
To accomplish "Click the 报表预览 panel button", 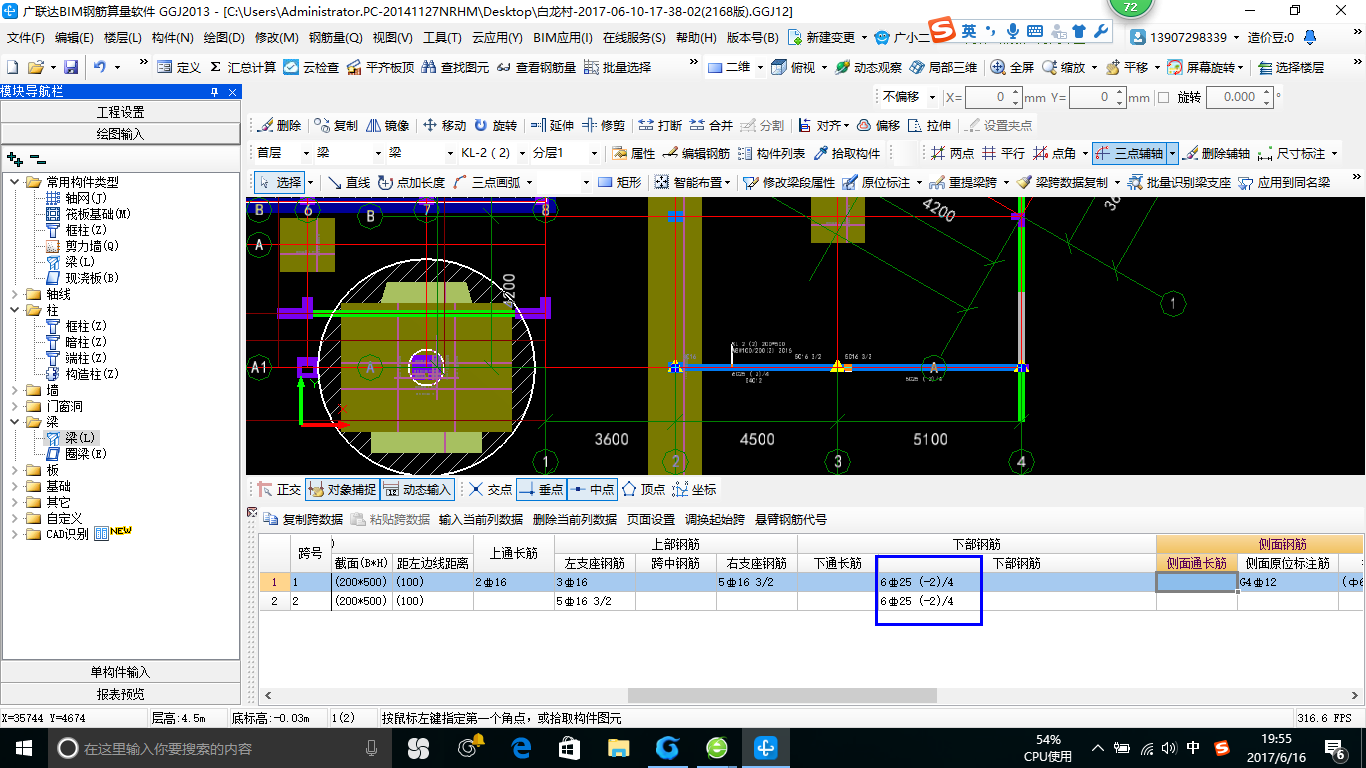I will 120,694.
